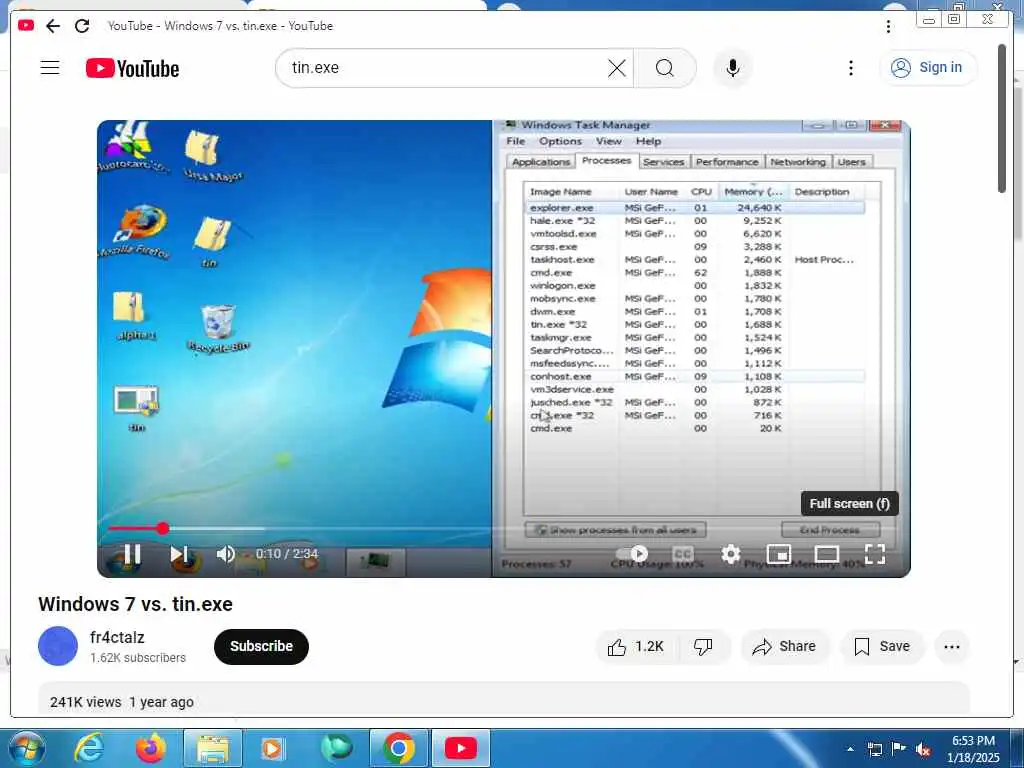Clear the search box with X
The width and height of the screenshot is (1024, 768).
click(x=616, y=68)
